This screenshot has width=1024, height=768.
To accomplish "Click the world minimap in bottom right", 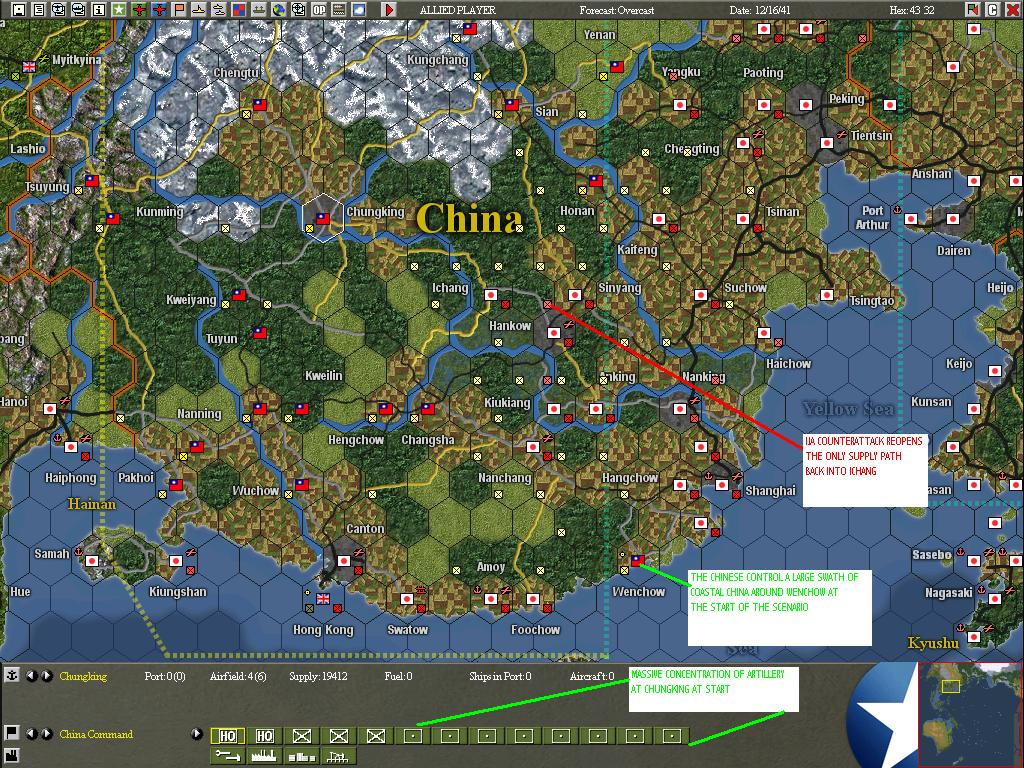I will [x=970, y=714].
